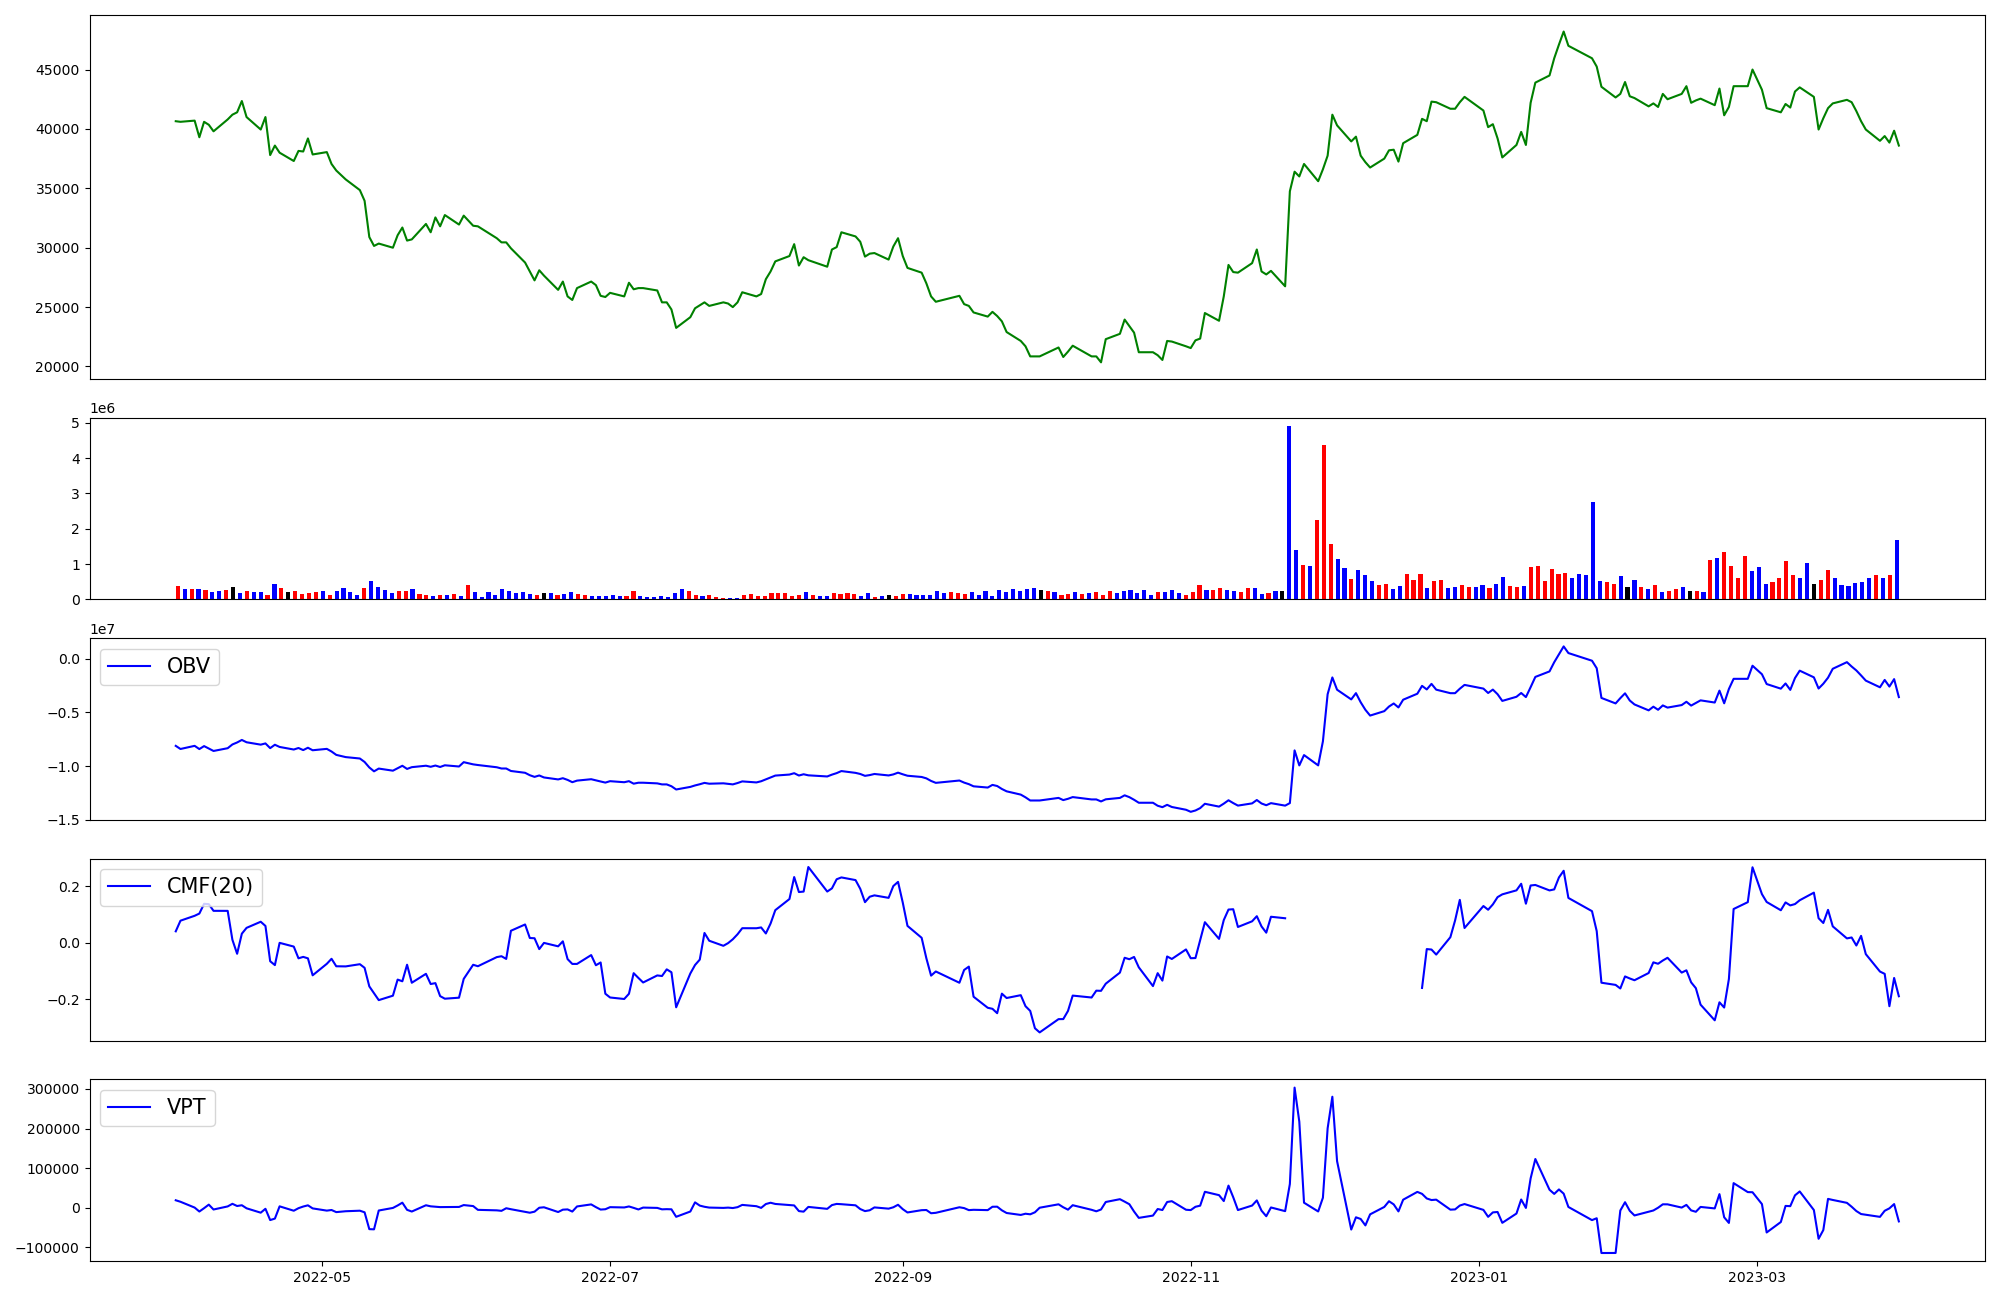Select the 2023-01 date tick label
2000x1300 pixels.
(1479, 1277)
